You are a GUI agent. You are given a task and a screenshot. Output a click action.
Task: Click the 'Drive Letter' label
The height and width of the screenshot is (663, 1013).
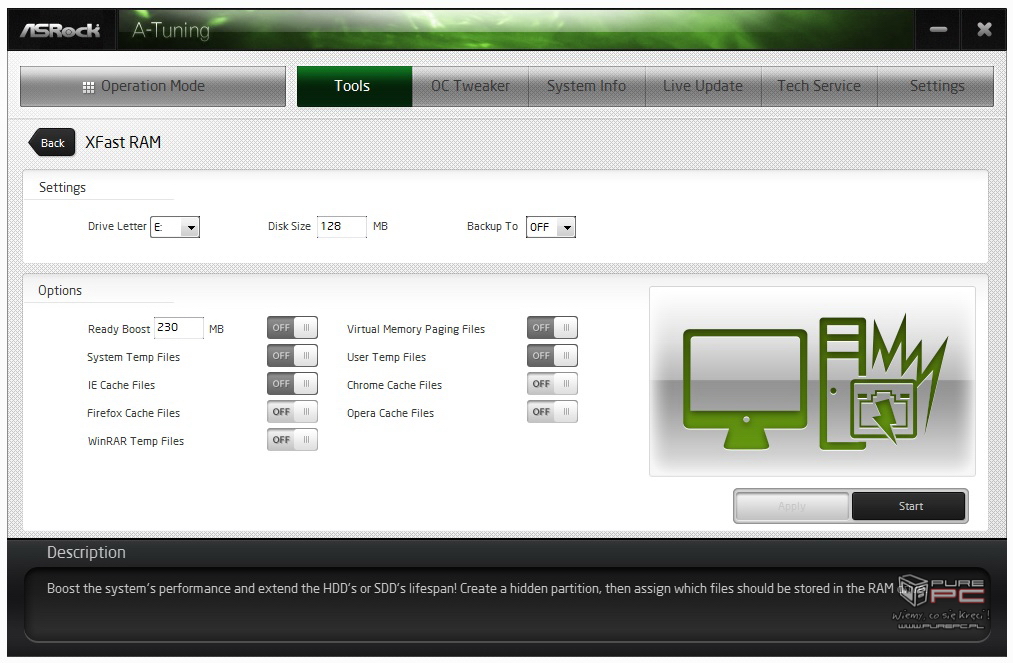(117, 226)
